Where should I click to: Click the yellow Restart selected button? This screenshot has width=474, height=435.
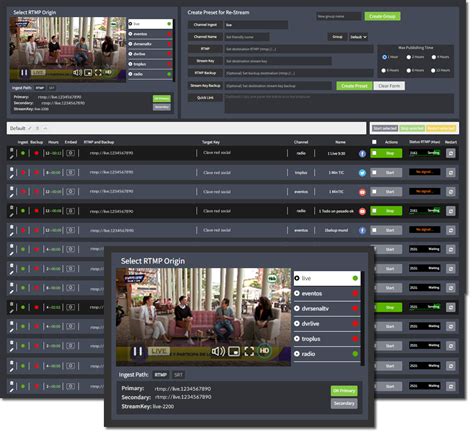point(441,128)
